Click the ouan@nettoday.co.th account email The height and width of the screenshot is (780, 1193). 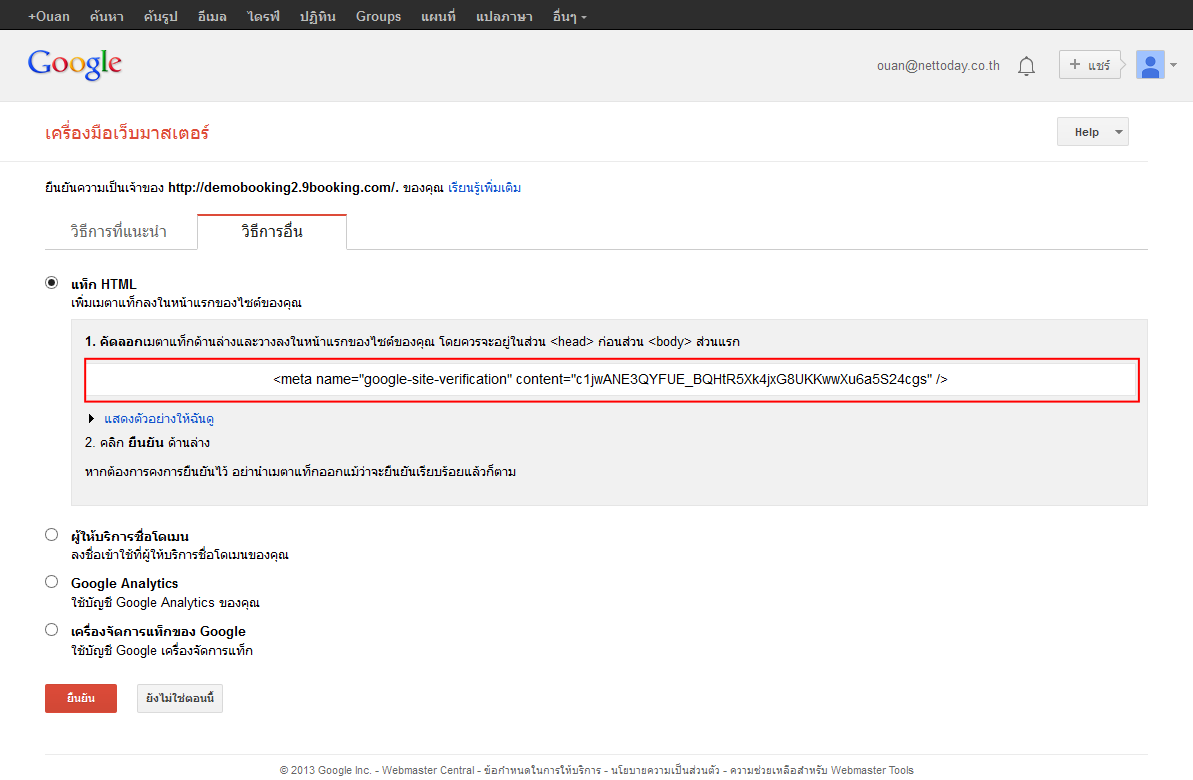938,65
